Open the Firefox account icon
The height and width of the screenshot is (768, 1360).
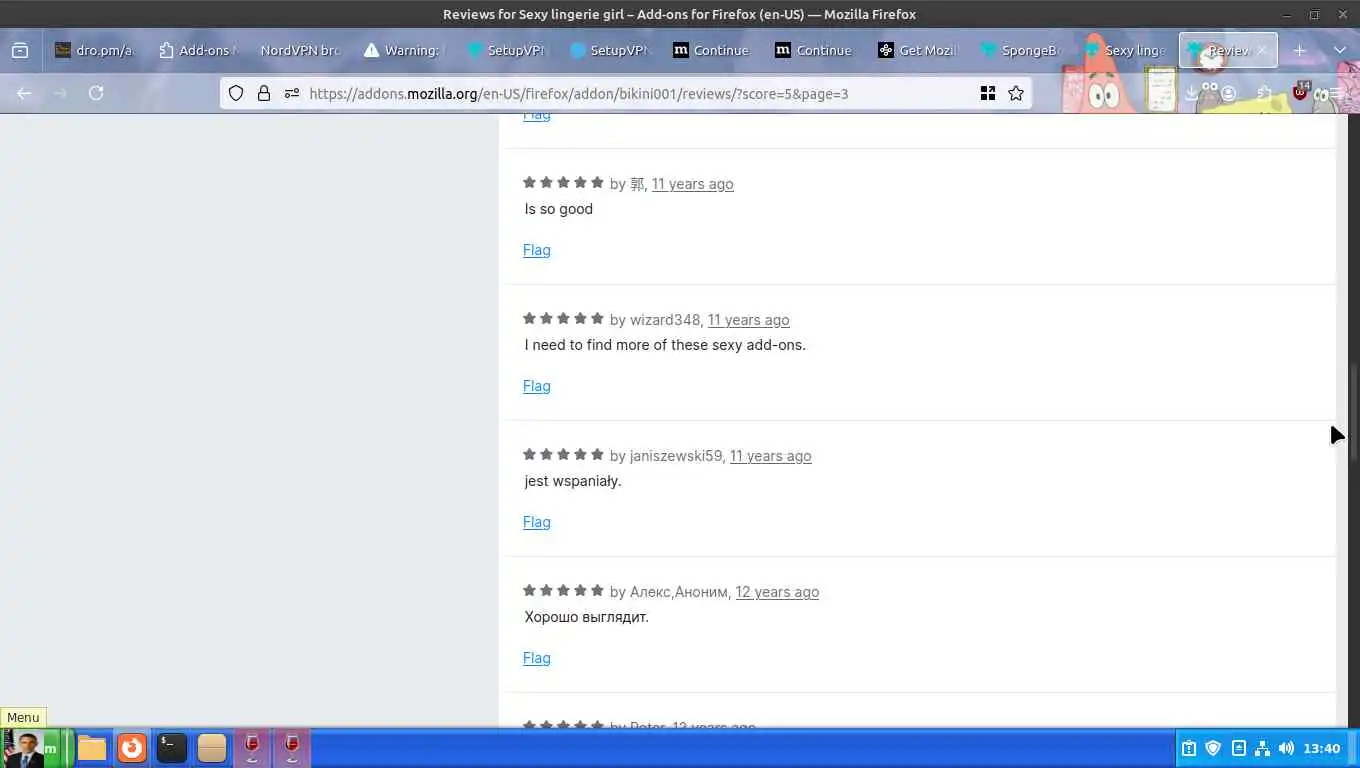1228,93
